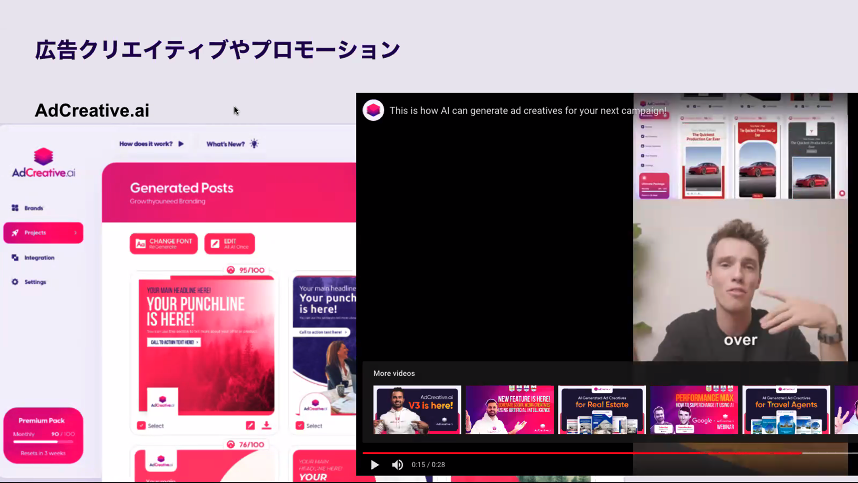Viewport: 858px width, 483px height.
Task: Click the CHANGE FONT button
Action: 164,243
